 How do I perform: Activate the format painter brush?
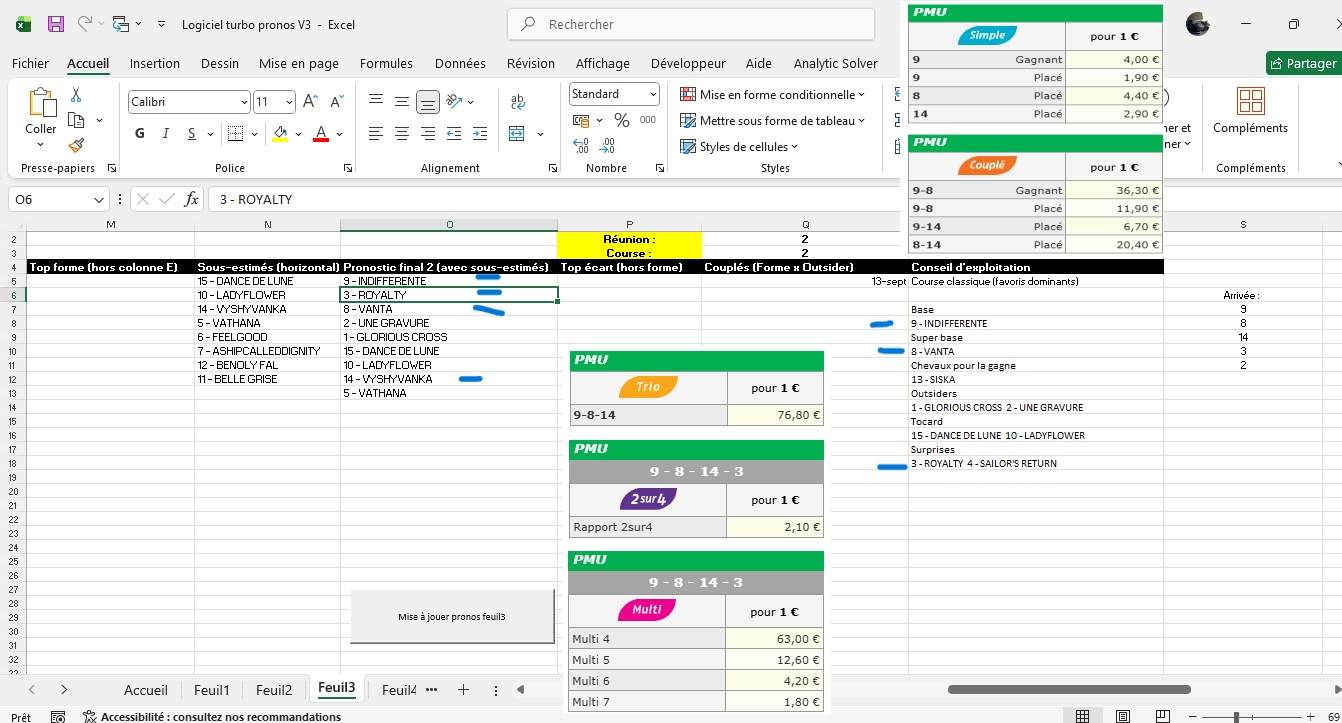pos(76,145)
